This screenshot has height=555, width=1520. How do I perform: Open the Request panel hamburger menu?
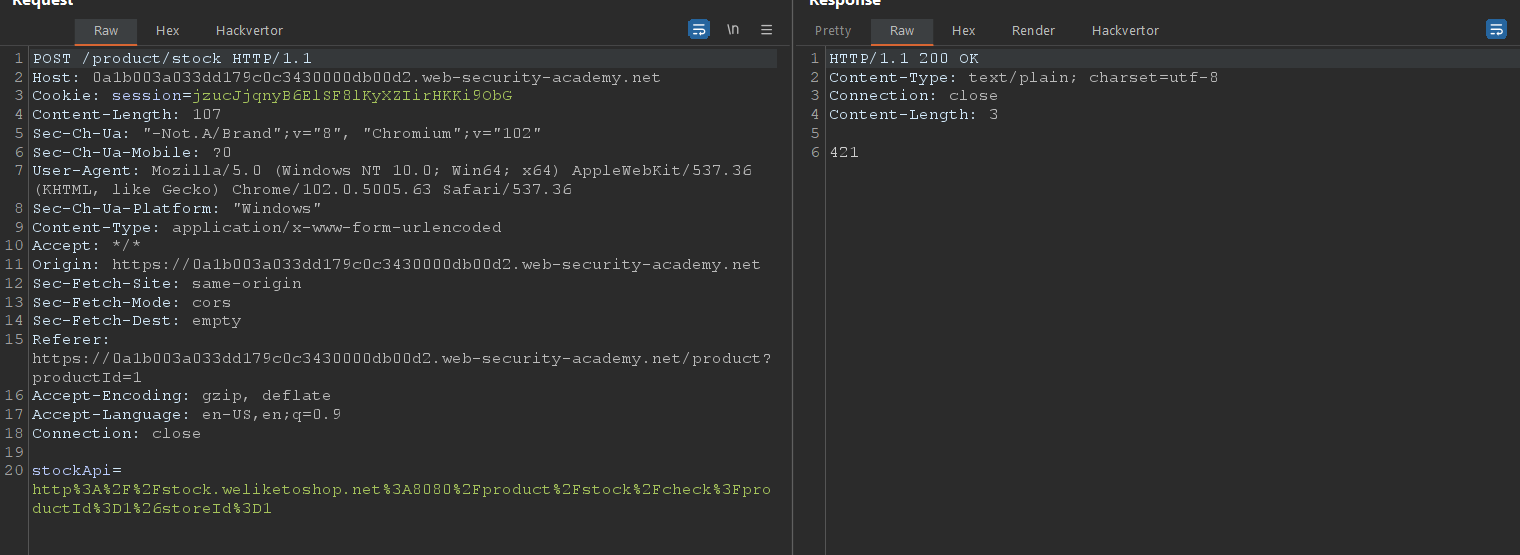(767, 30)
